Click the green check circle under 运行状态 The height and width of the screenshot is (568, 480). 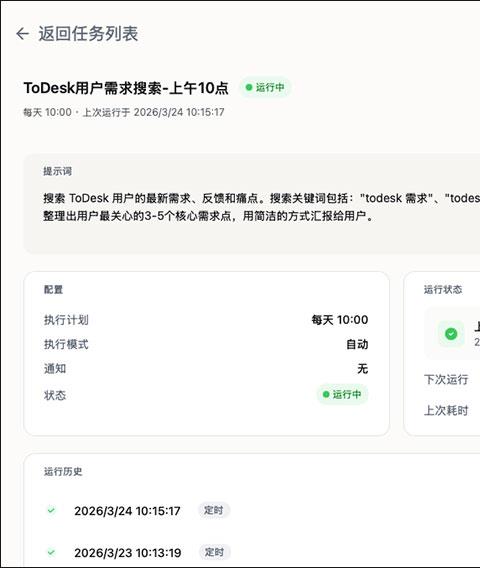click(451, 334)
